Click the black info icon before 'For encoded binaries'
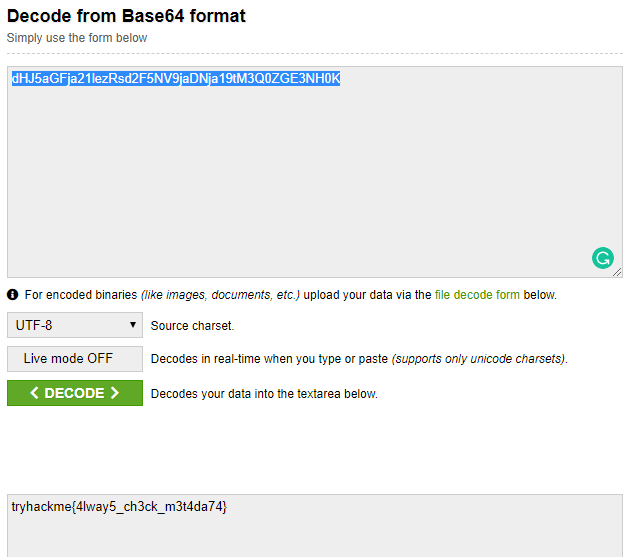The width and height of the screenshot is (628, 557). (x=13, y=295)
